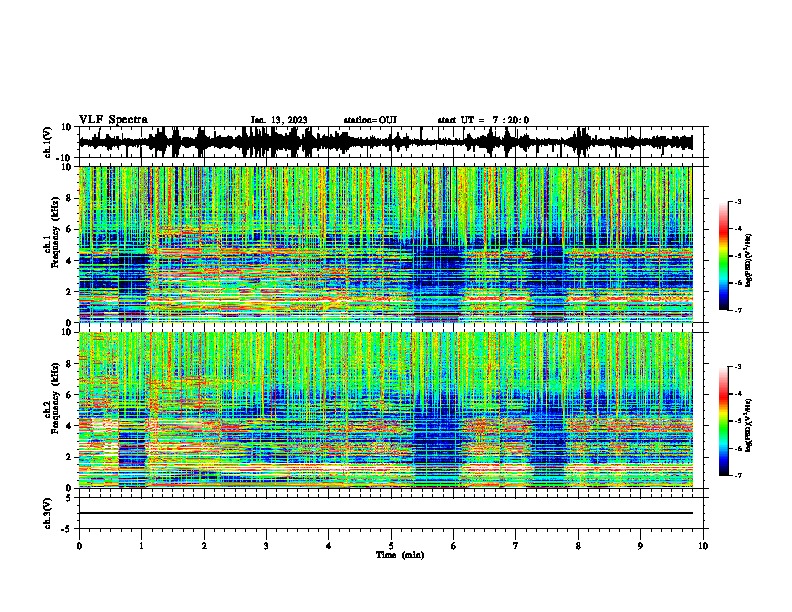The image size is (792, 612).
Task: Click time axis tick label "2"
Action: [204, 546]
